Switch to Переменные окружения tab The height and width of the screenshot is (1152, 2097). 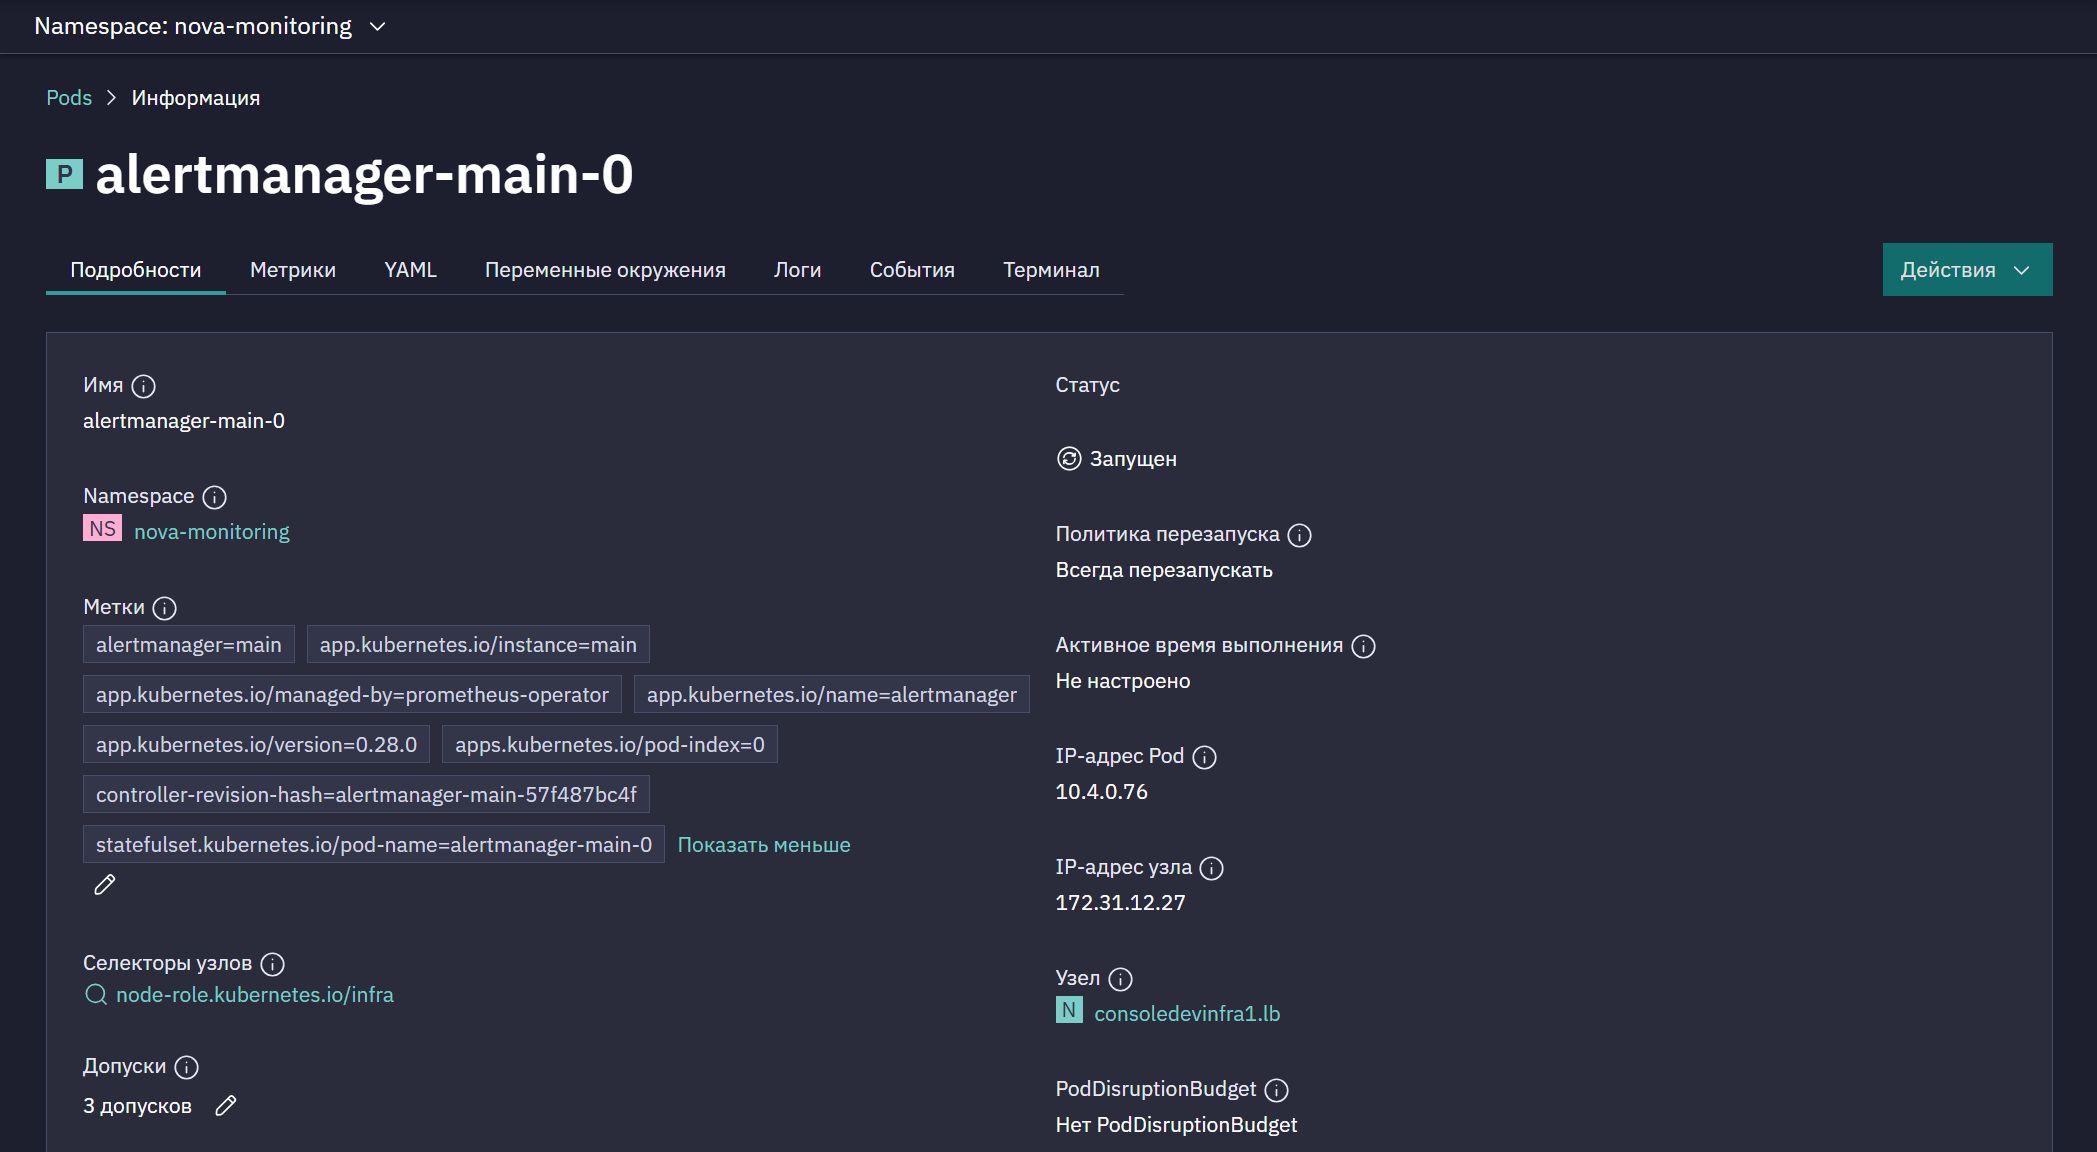pos(605,270)
